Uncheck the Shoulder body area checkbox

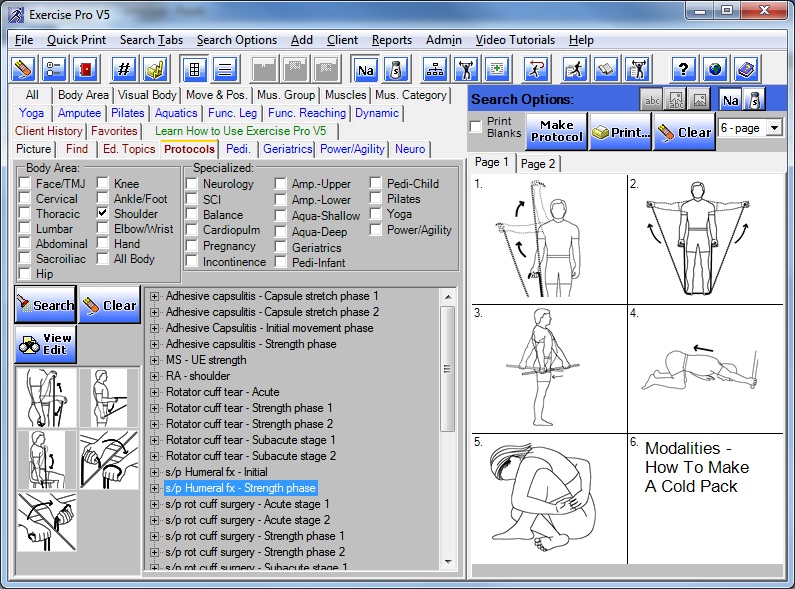pos(103,213)
